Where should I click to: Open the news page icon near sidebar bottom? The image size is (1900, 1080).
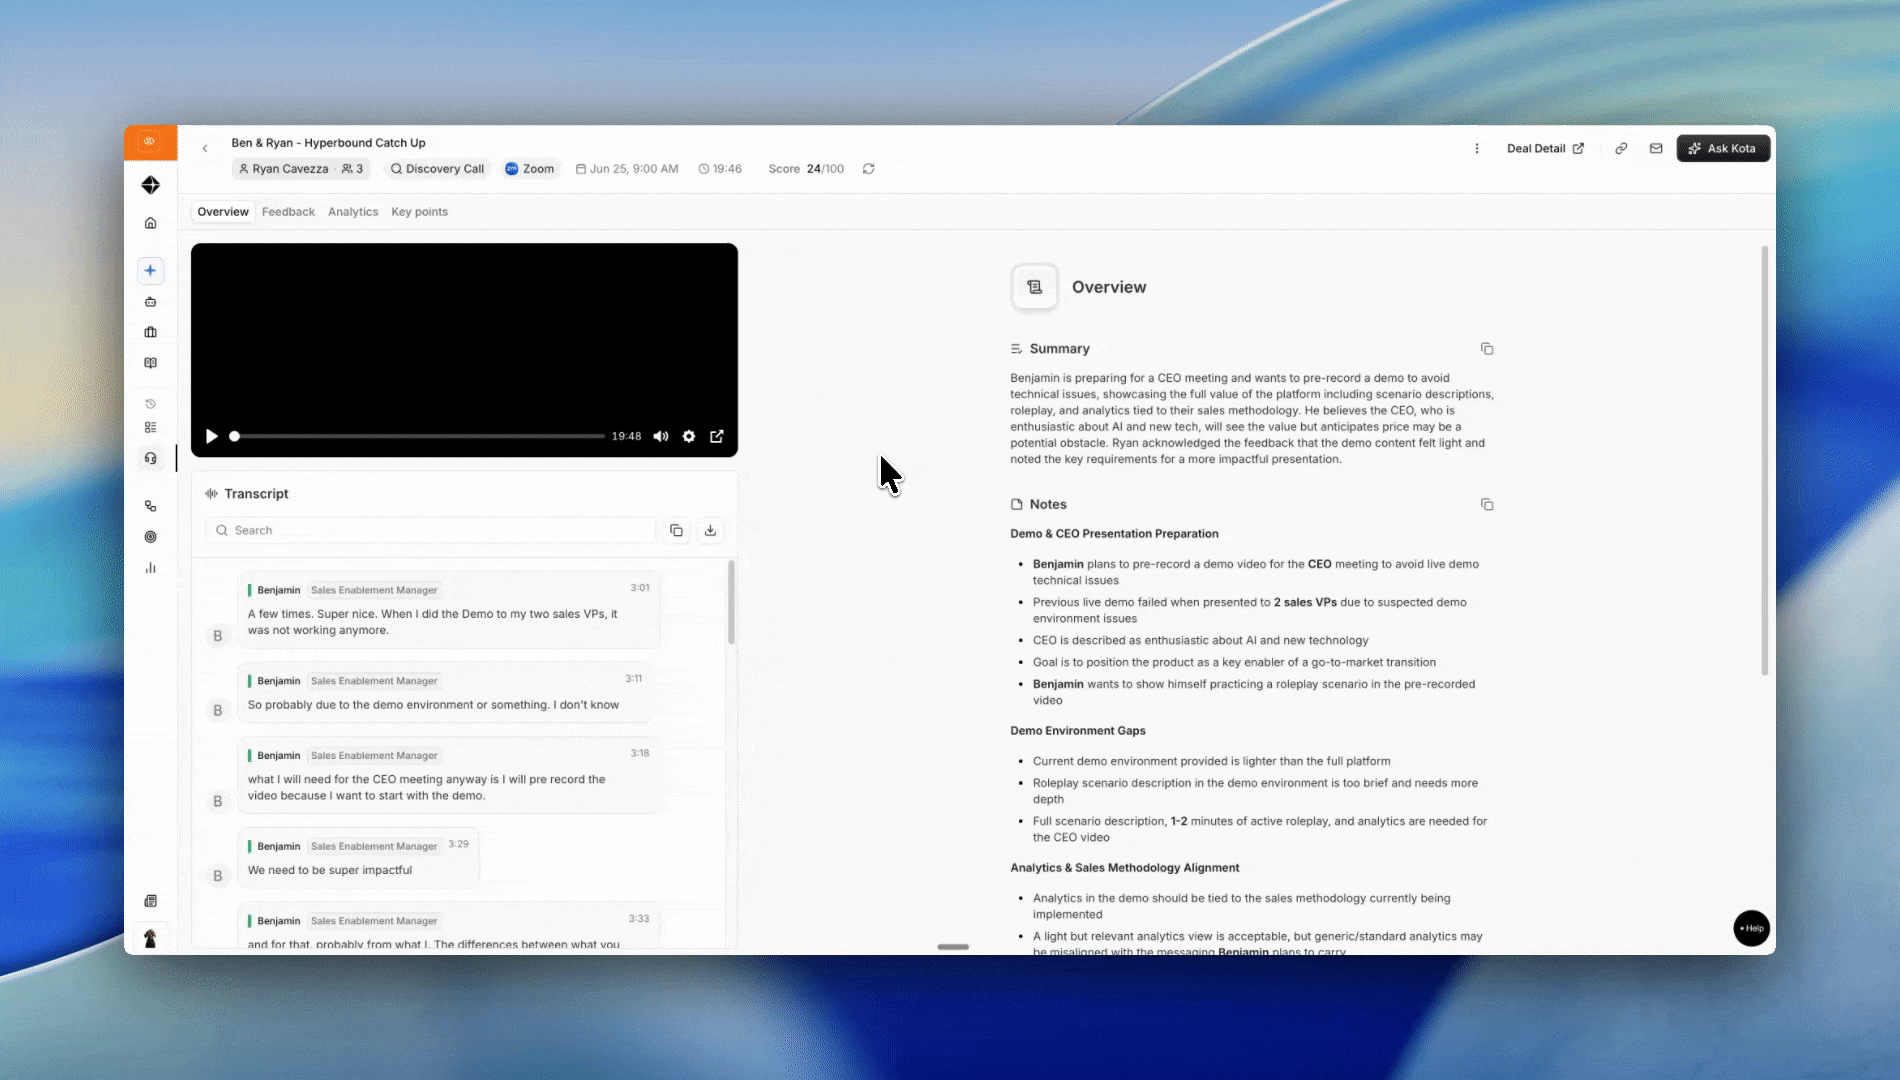[x=150, y=901]
